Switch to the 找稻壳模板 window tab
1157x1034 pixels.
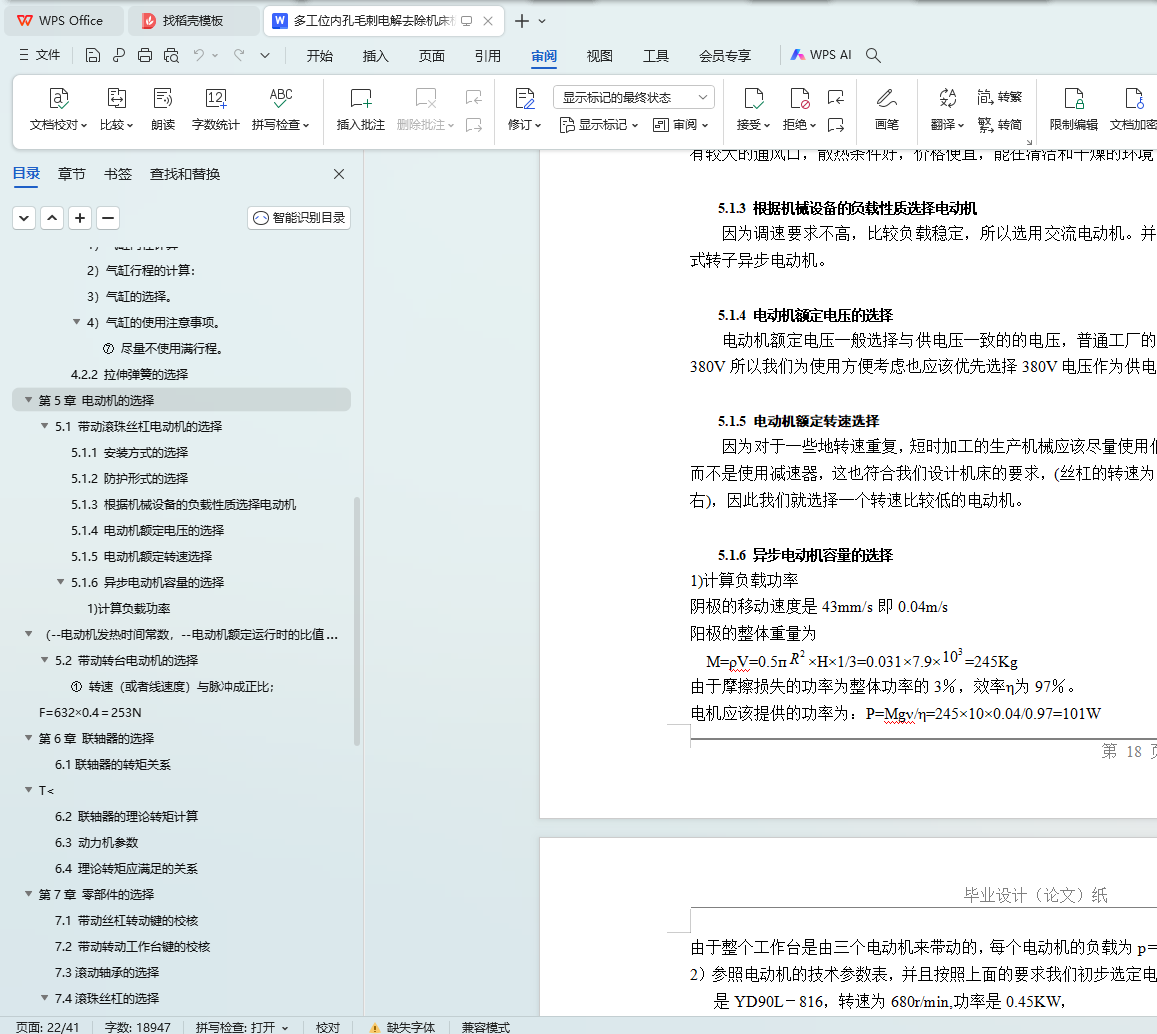coord(193,21)
